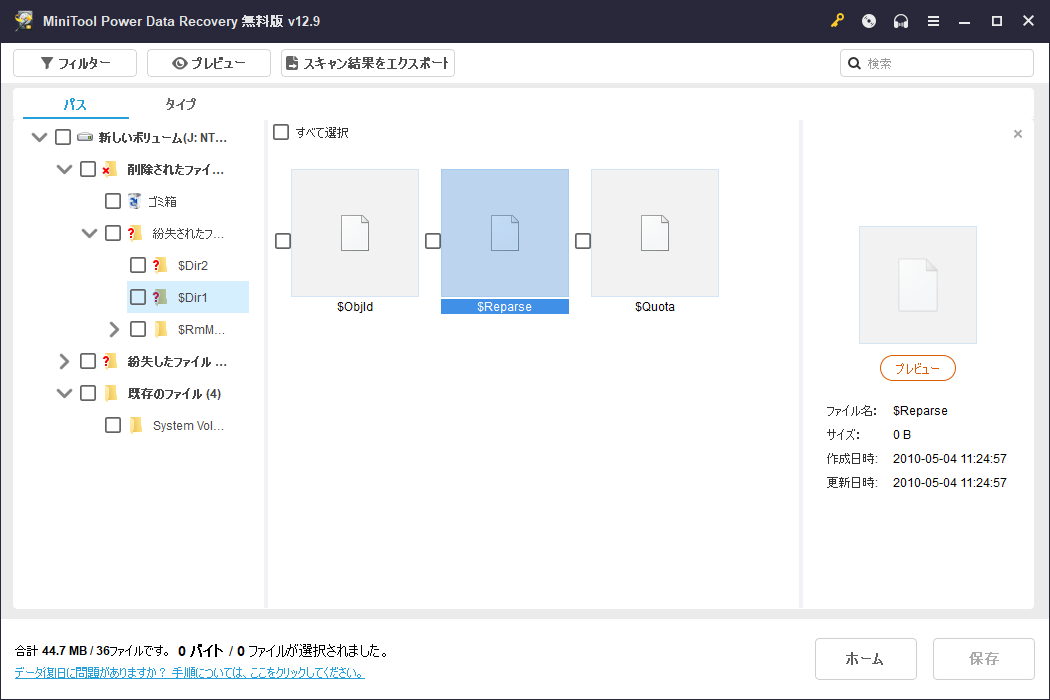Image resolution: width=1050 pixels, height=700 pixels.
Task: Click the magnifier icon in search box
Action: (854, 63)
